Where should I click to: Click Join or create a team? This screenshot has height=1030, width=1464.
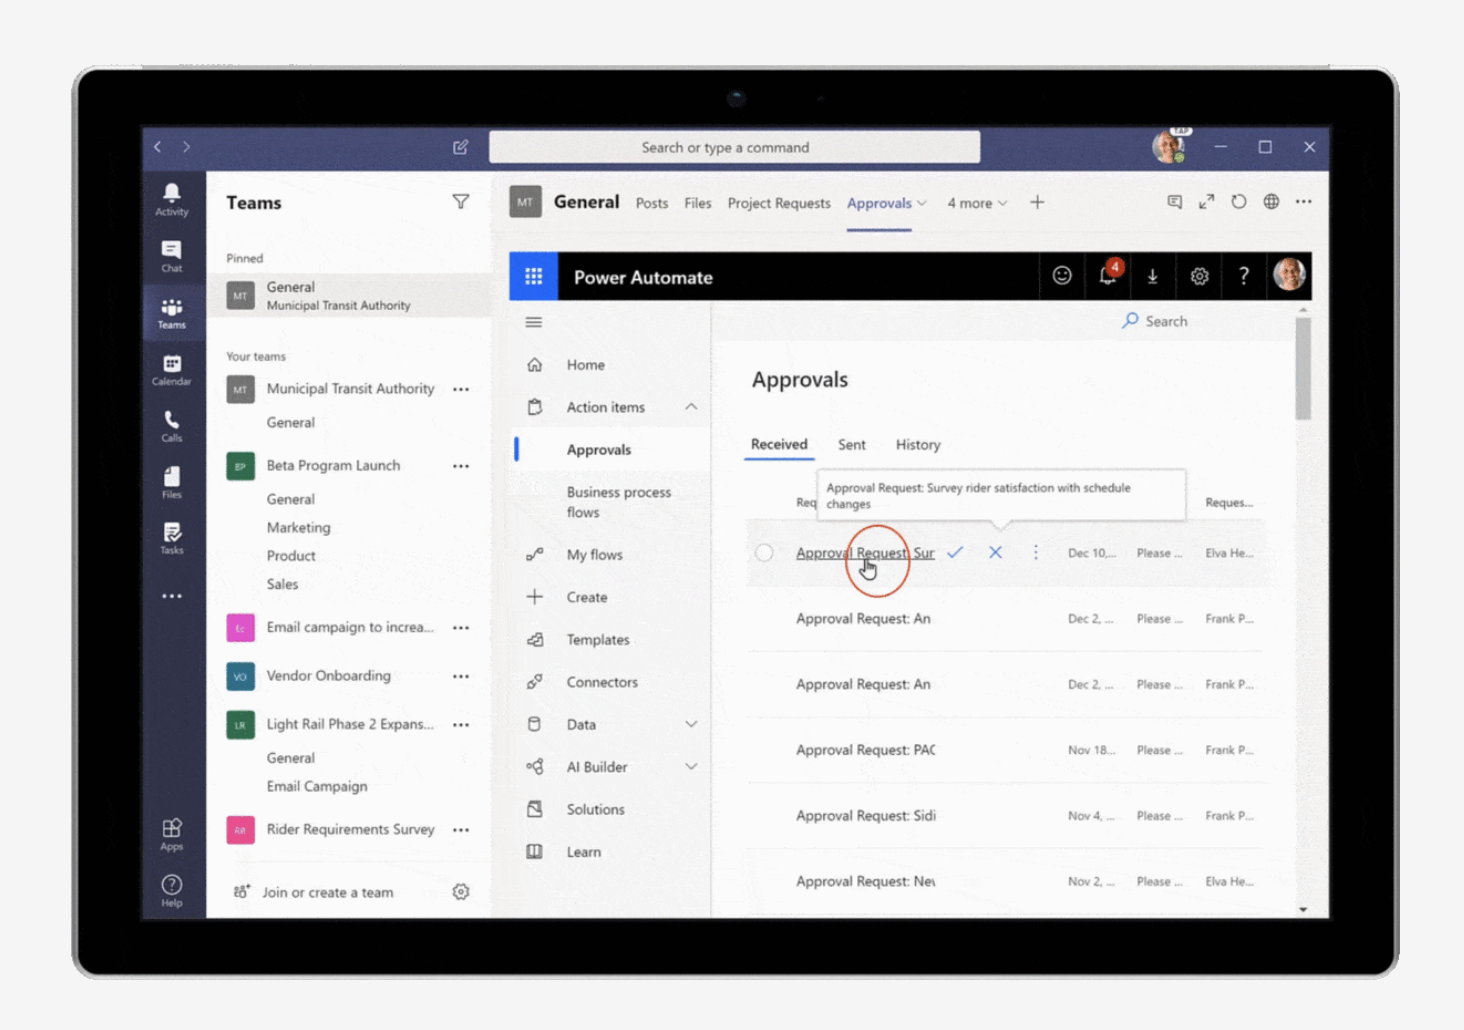click(x=327, y=892)
